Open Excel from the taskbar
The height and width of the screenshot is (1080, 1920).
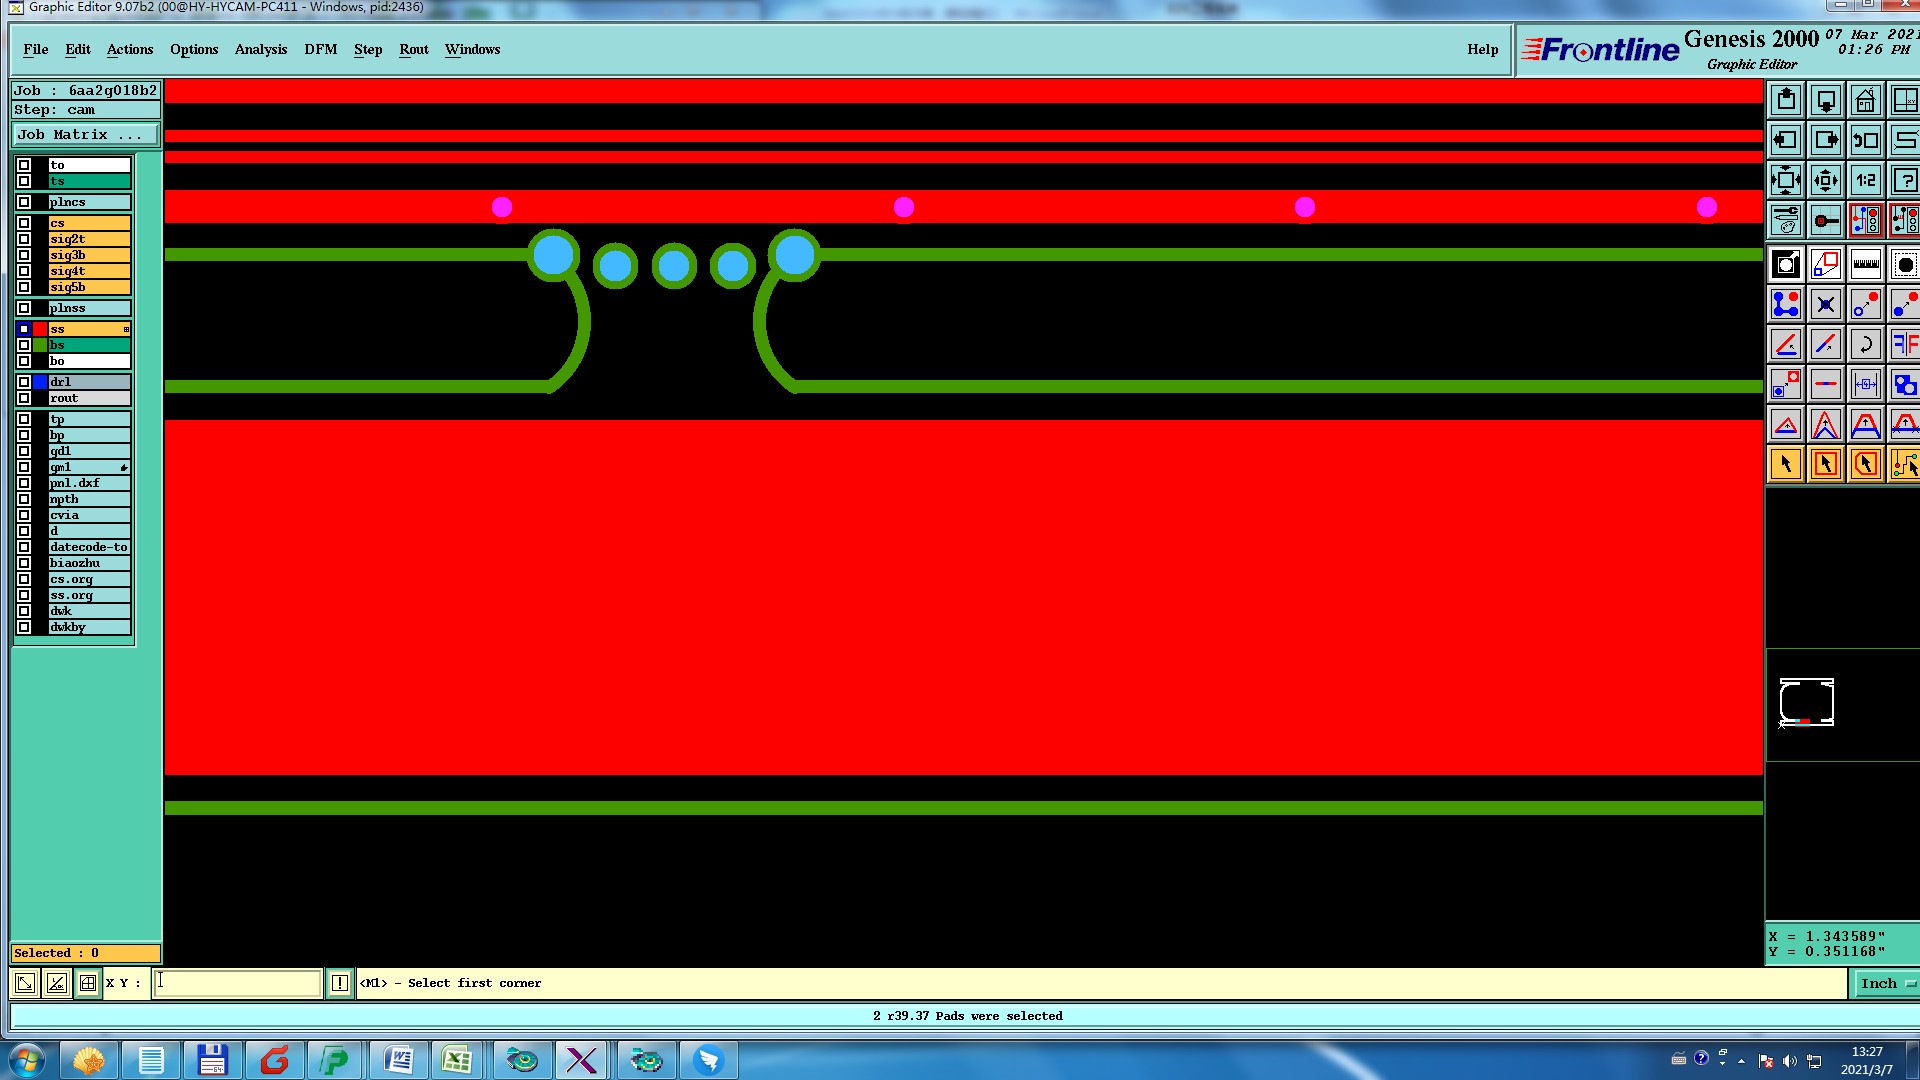pos(457,1060)
